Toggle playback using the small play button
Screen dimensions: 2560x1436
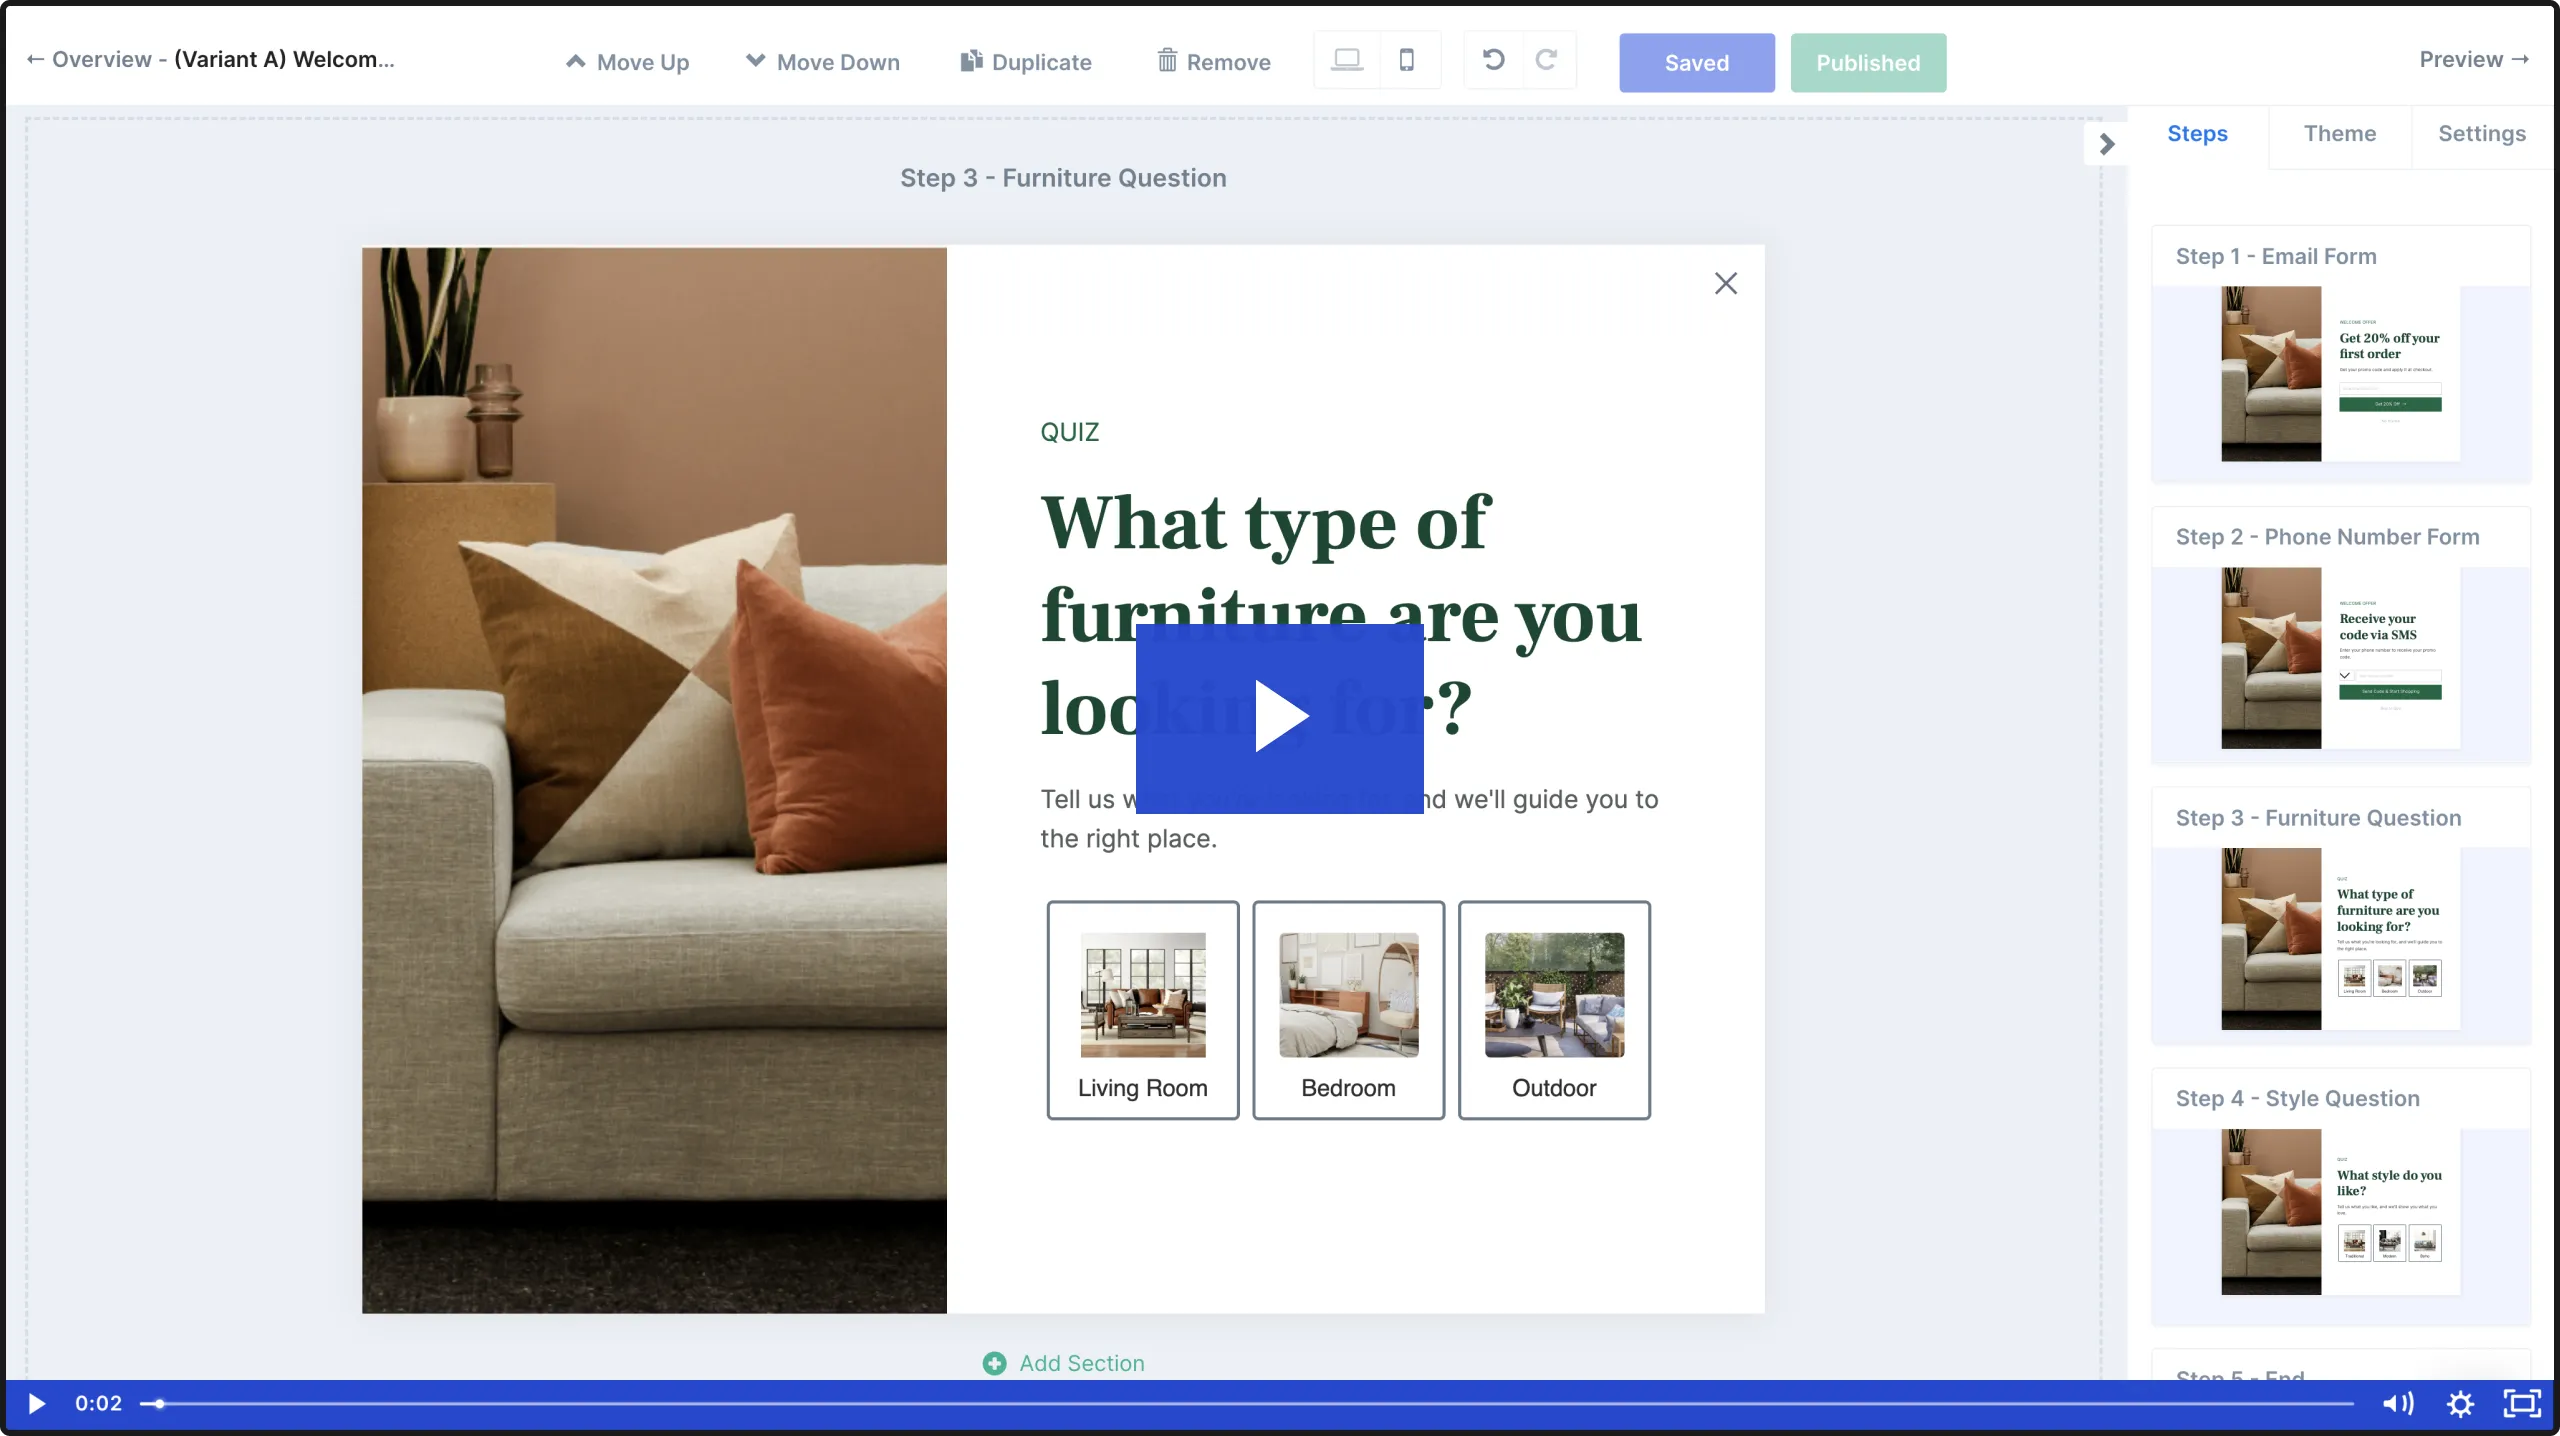pos(36,1403)
